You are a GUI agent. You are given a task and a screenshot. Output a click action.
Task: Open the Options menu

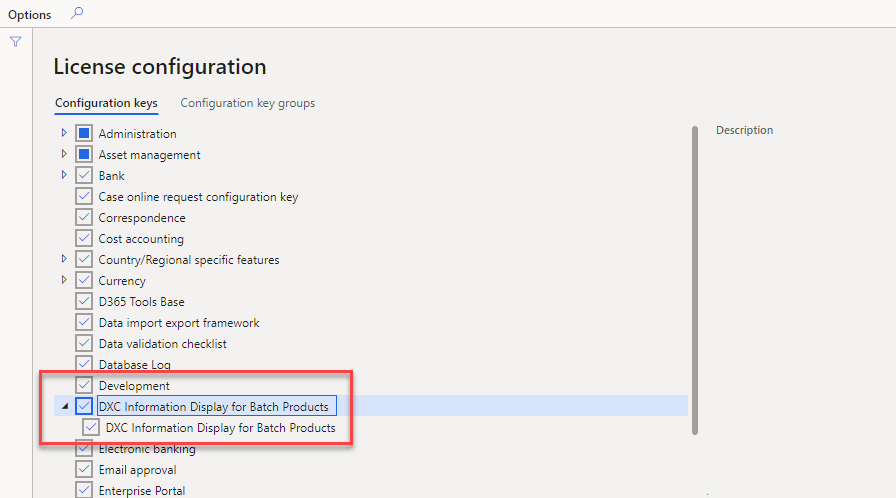coord(30,15)
